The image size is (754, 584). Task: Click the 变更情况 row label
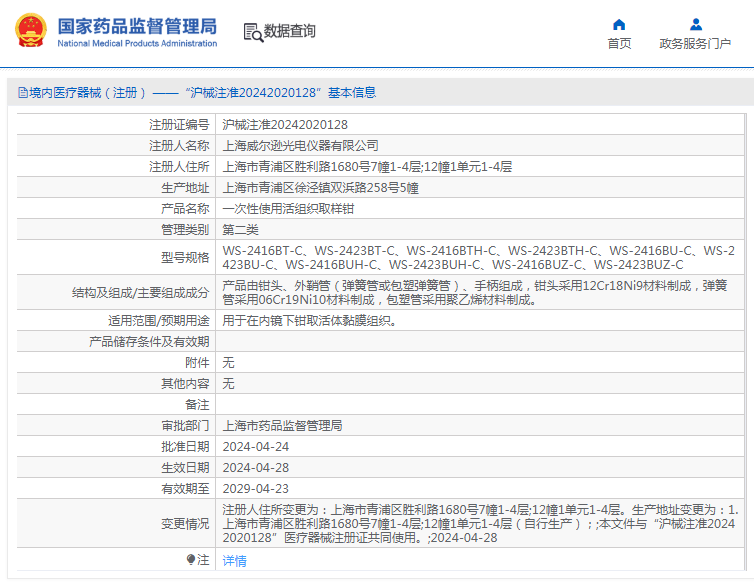click(185, 523)
